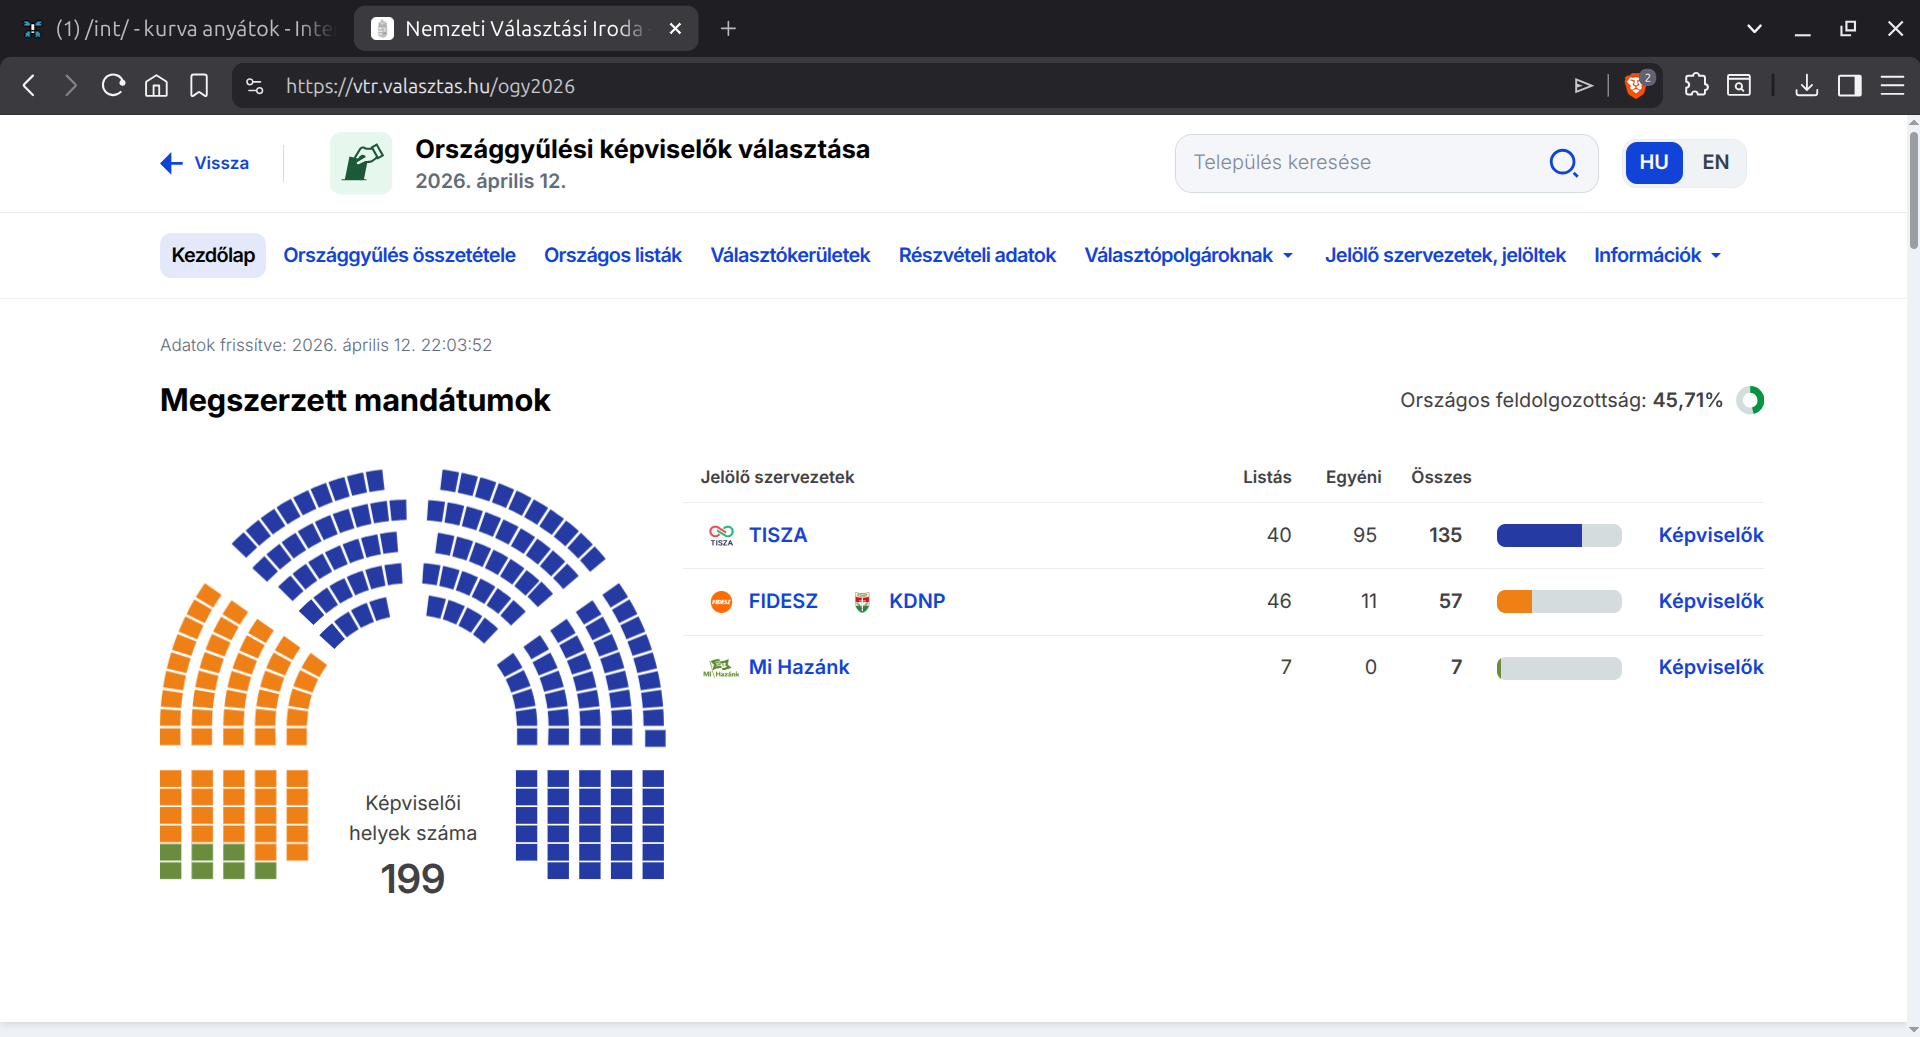The height and width of the screenshot is (1037, 1920).
Task: Select the Kezdőlap tab
Action: pos(213,256)
